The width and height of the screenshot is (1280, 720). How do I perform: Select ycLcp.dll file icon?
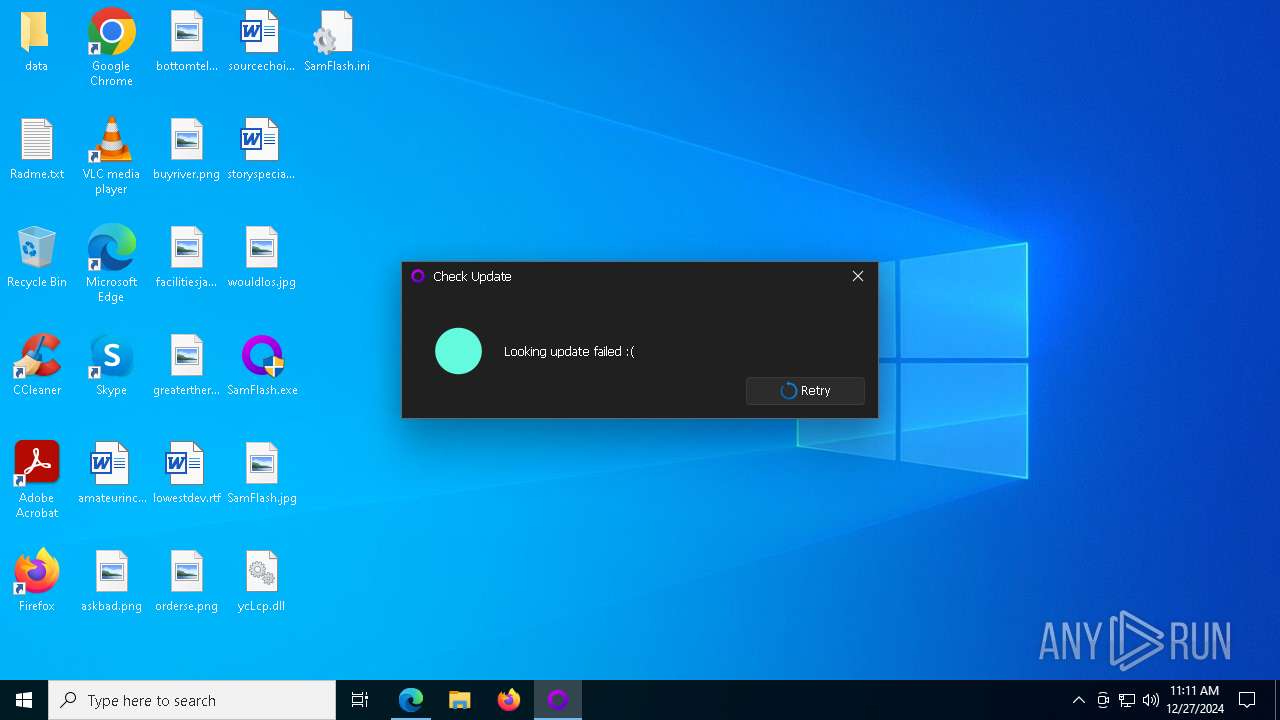pyautogui.click(x=262, y=582)
